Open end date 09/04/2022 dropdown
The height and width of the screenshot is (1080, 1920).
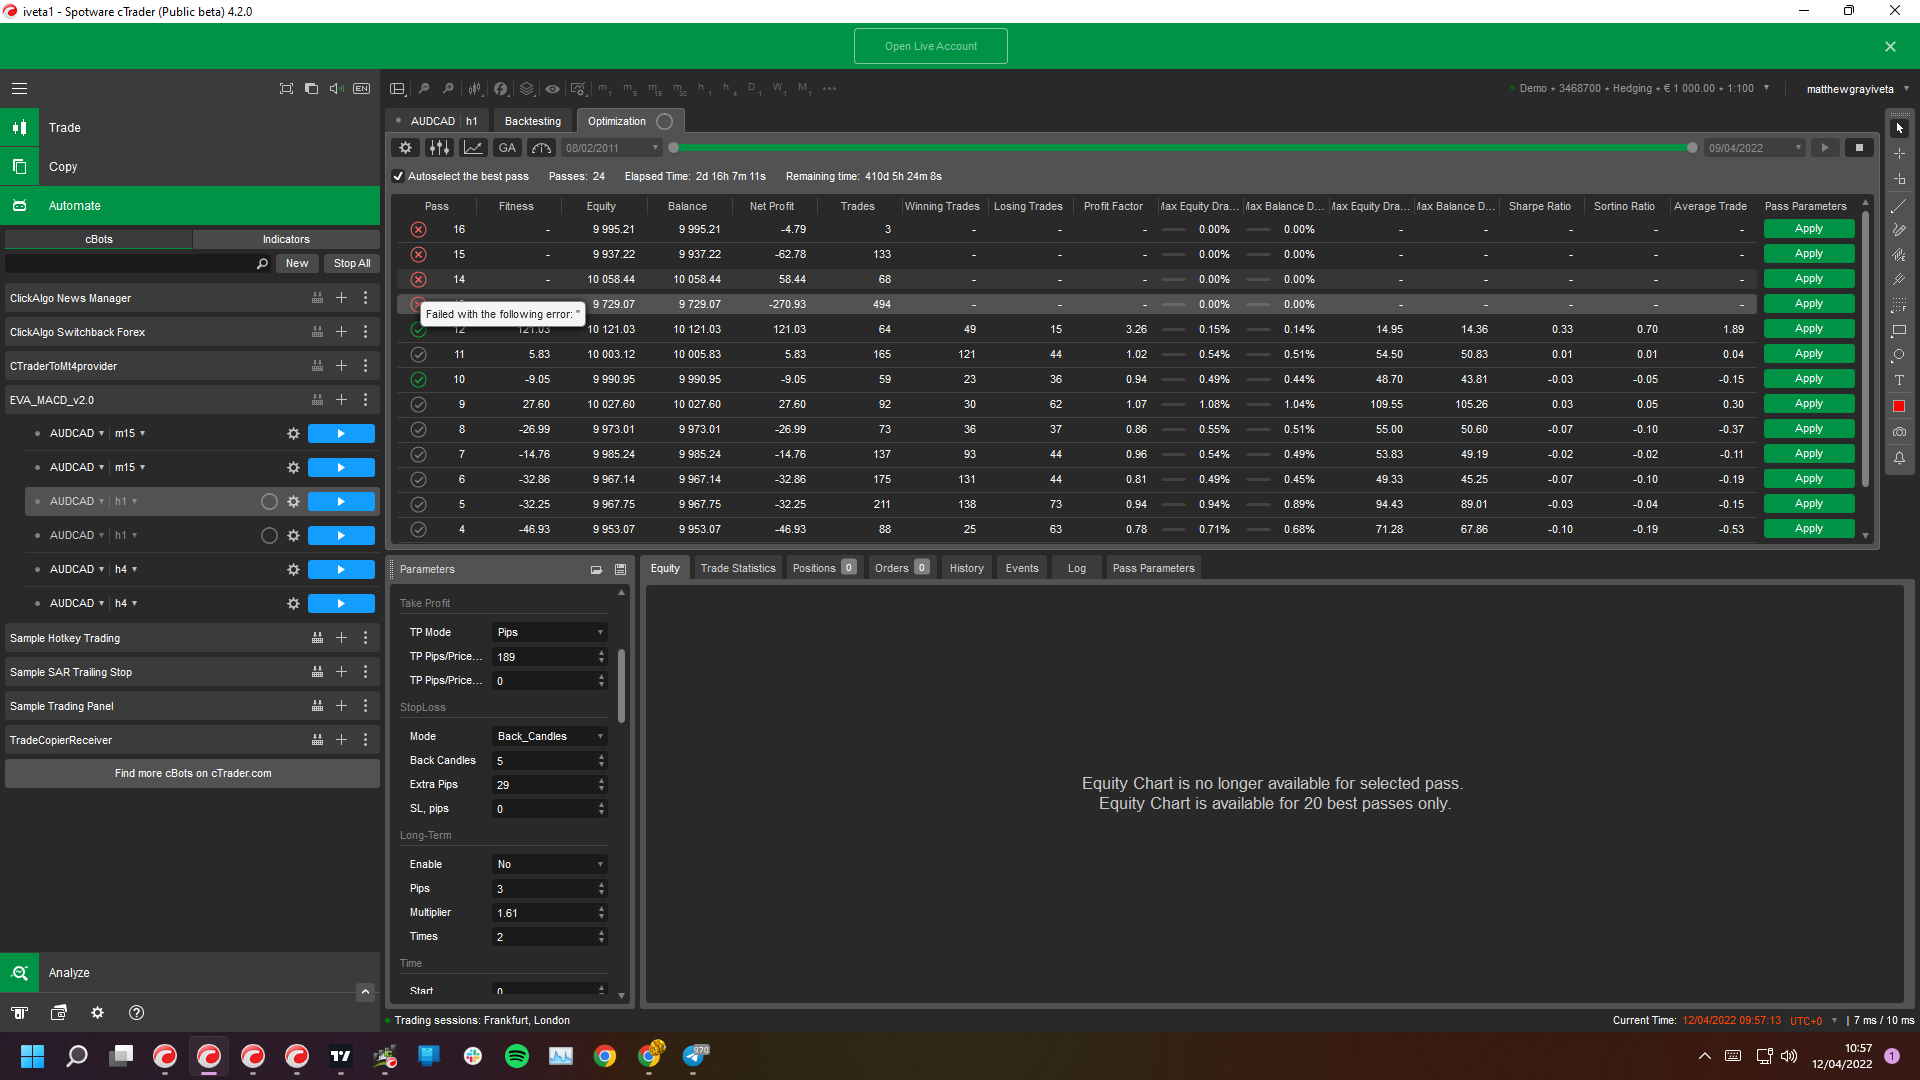coord(1755,148)
